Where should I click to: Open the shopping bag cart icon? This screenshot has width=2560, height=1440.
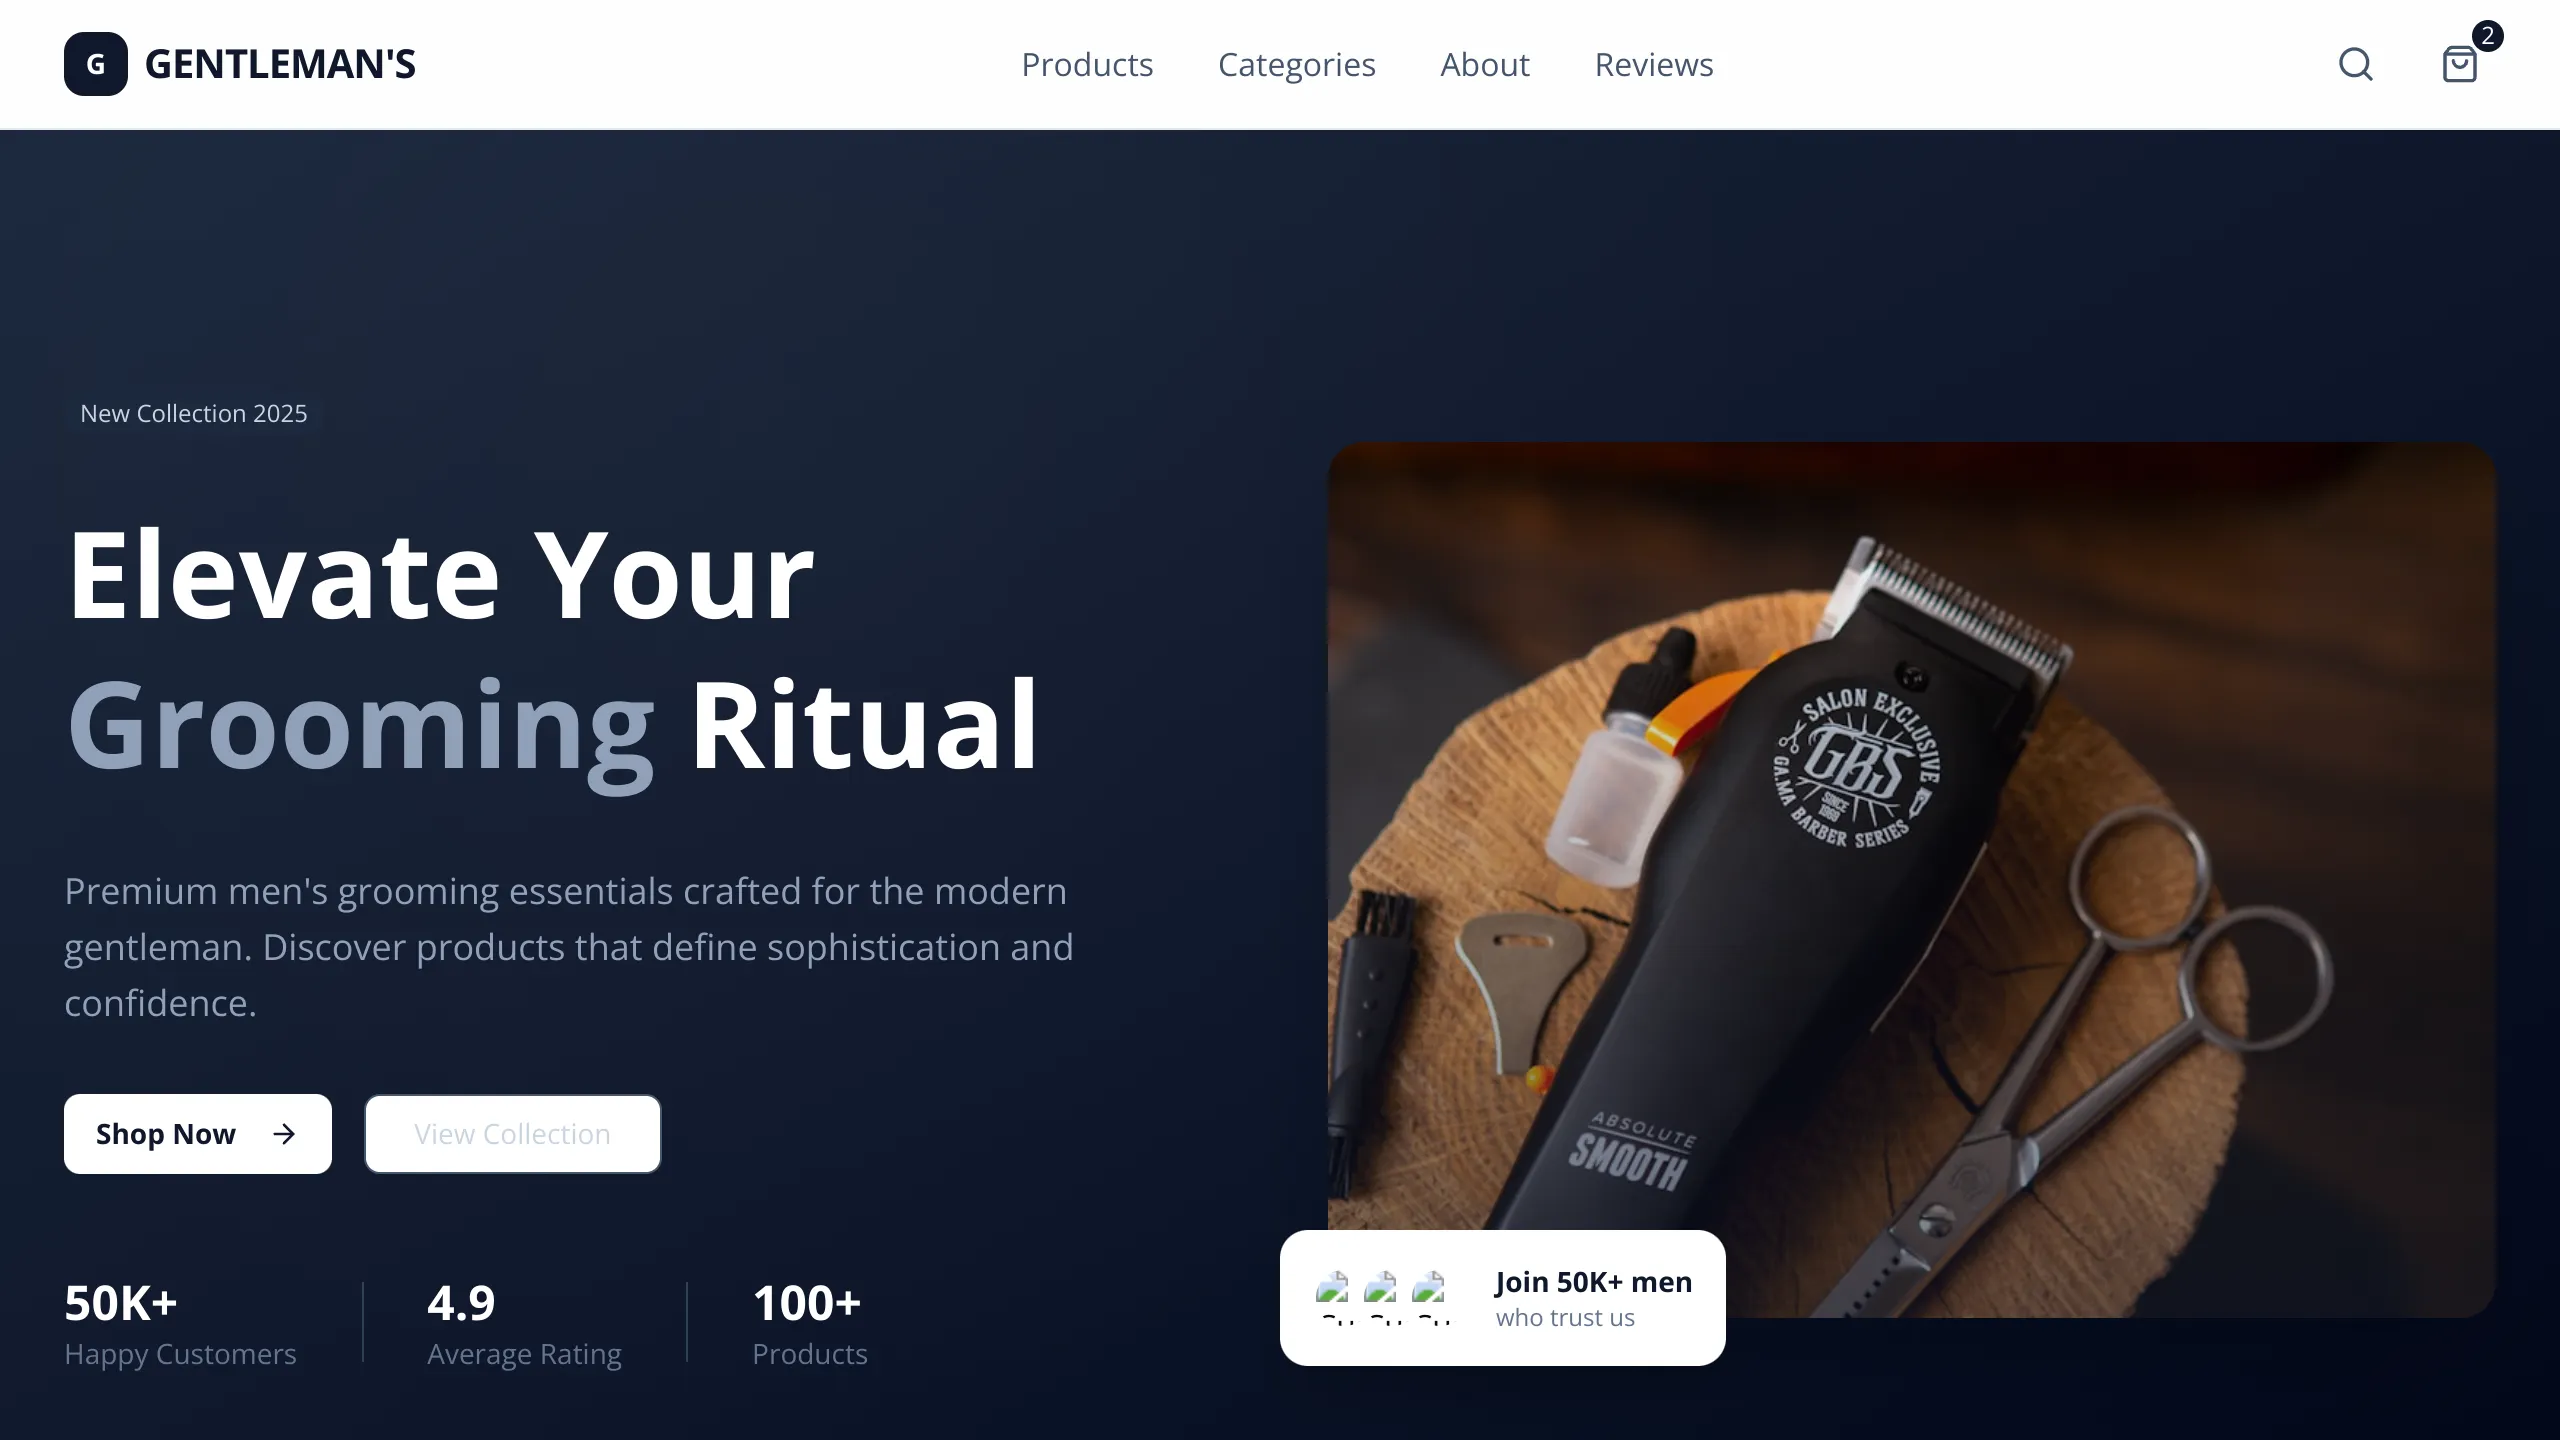(2460, 64)
